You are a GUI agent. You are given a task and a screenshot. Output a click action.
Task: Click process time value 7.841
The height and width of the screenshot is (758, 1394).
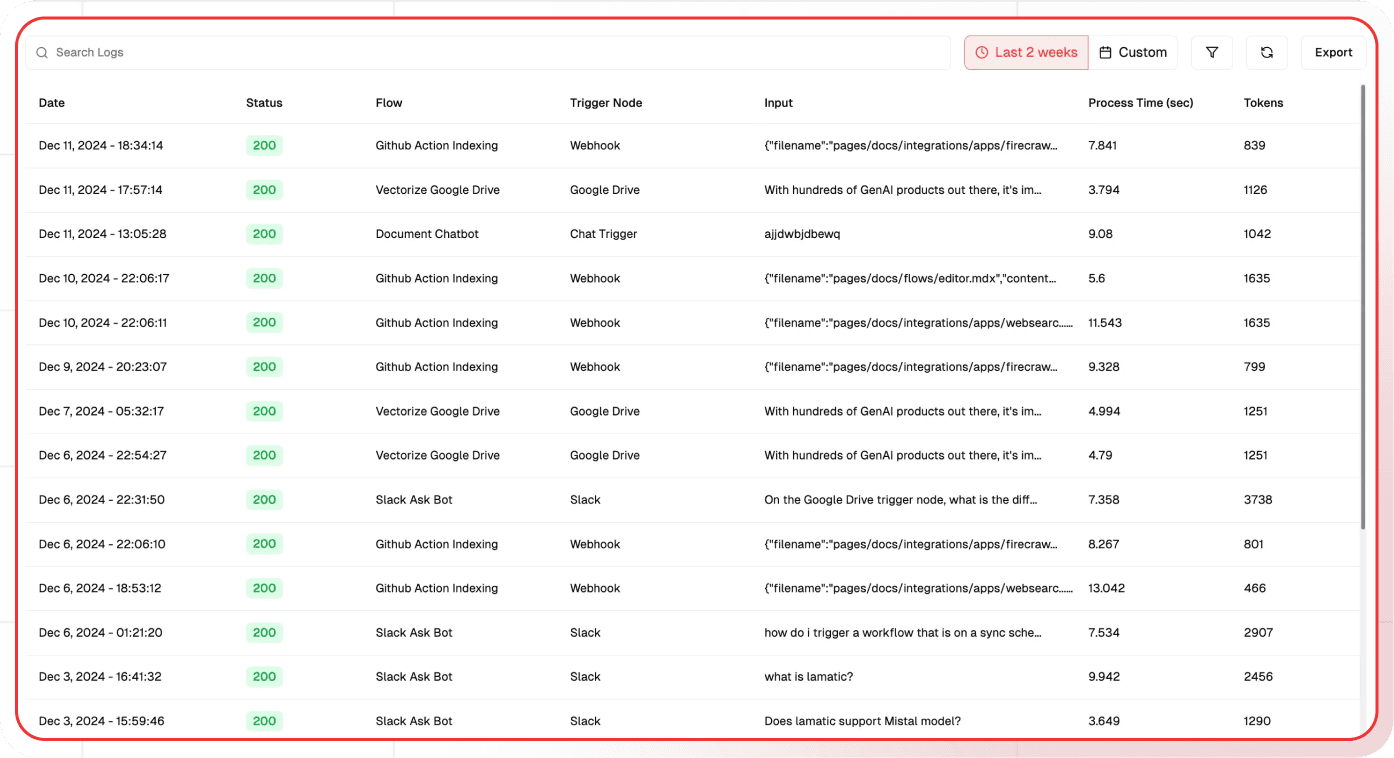tap(1104, 146)
